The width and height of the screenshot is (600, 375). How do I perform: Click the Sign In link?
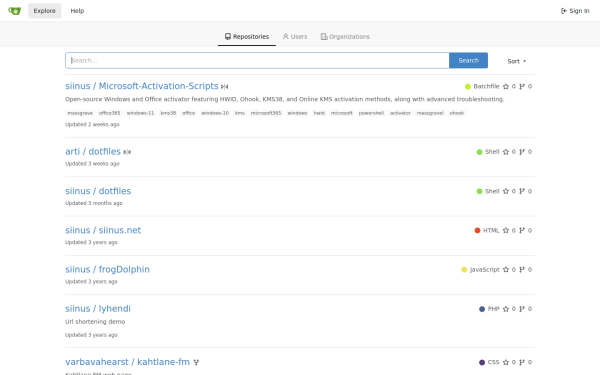tap(575, 11)
